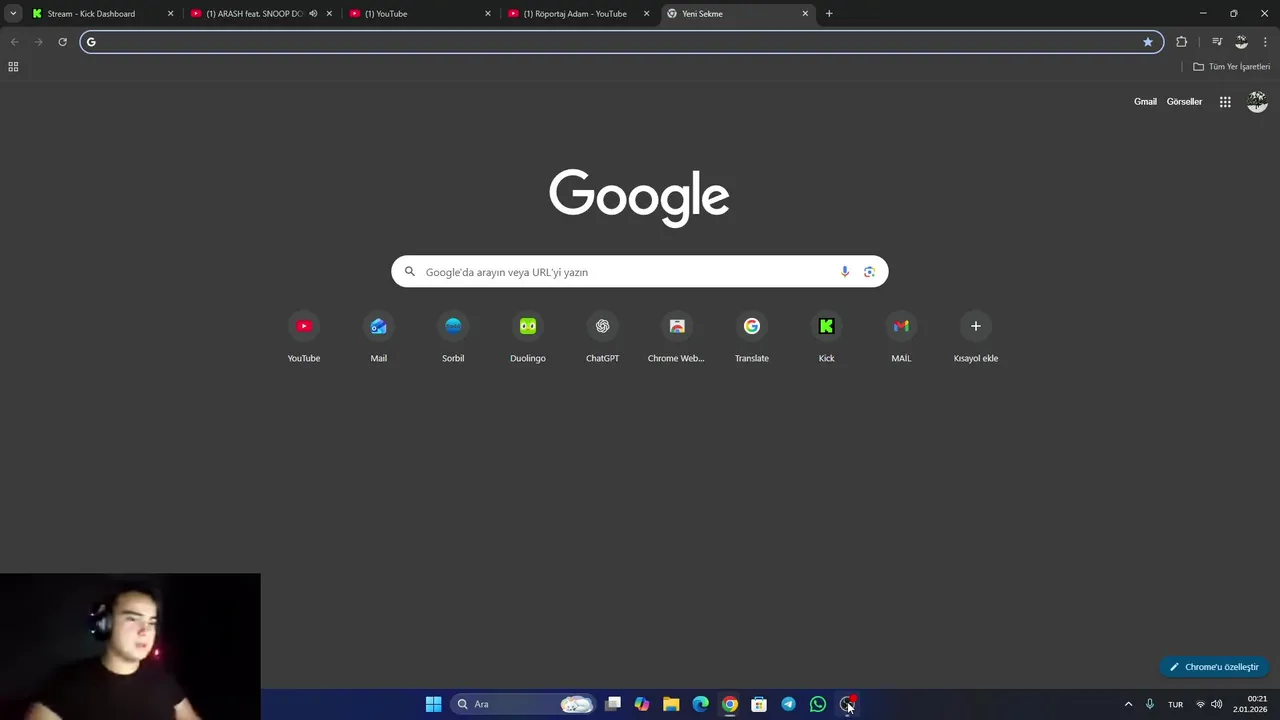Bookmark this page with the star icon
Viewport: 1280px width, 720px height.
[1148, 42]
